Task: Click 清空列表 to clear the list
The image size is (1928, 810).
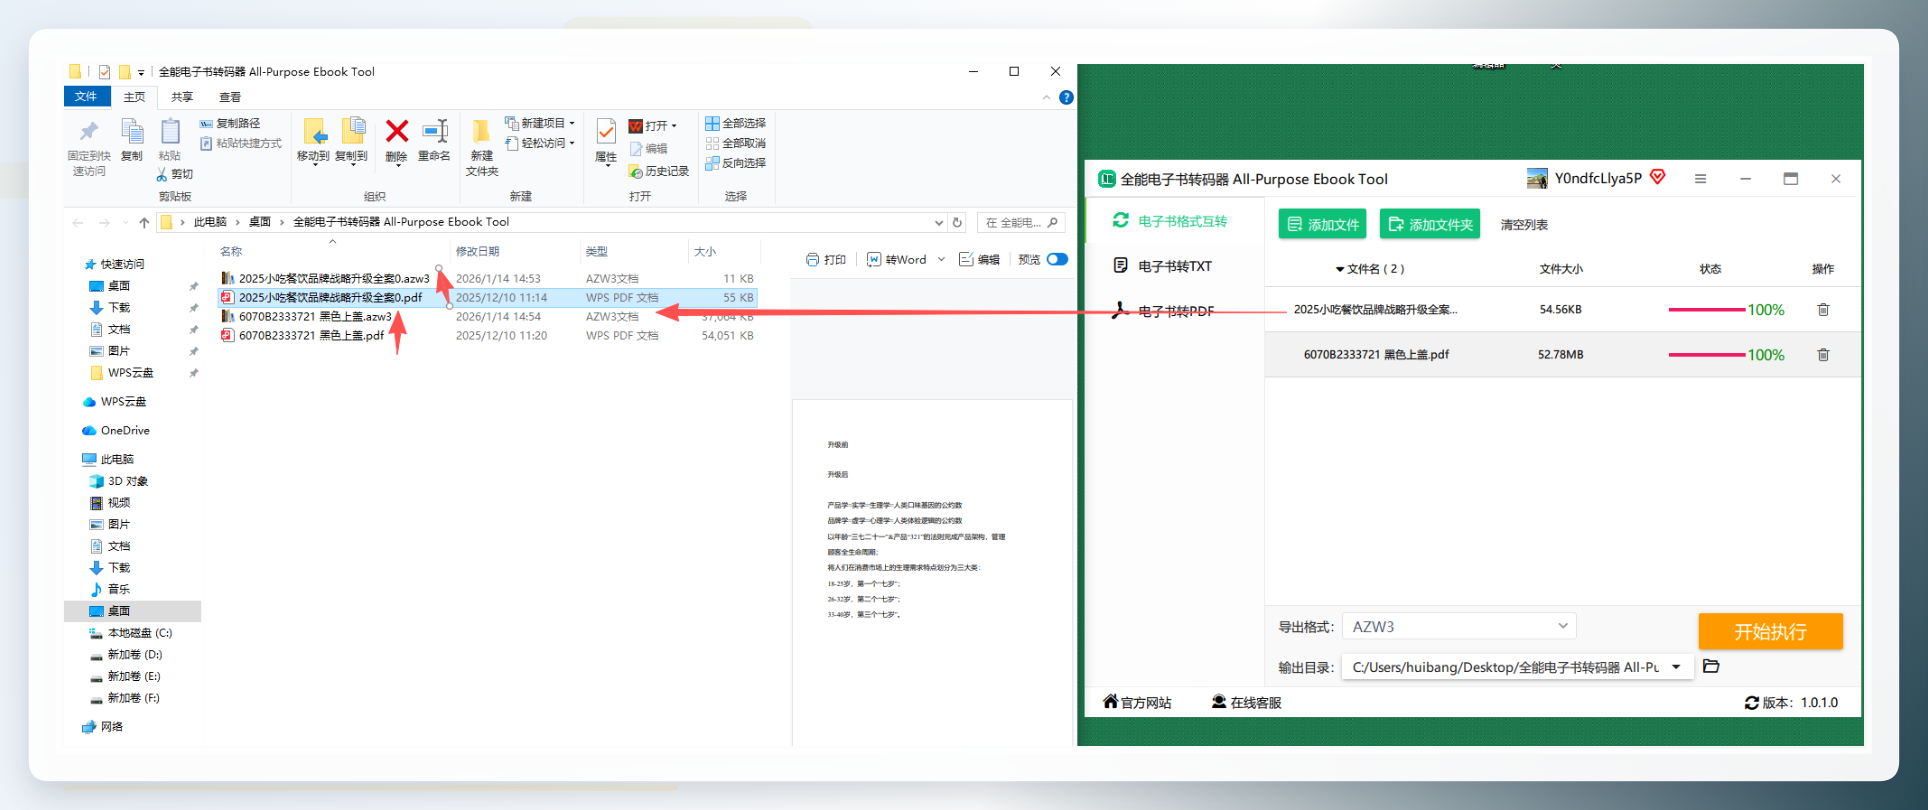Action: tap(1524, 225)
